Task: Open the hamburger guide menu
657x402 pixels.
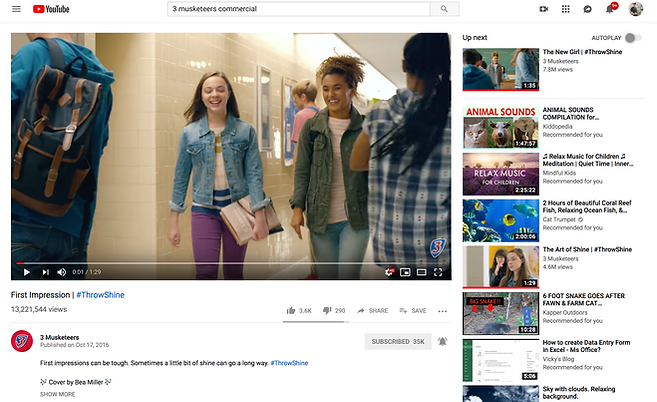Action: (16, 9)
